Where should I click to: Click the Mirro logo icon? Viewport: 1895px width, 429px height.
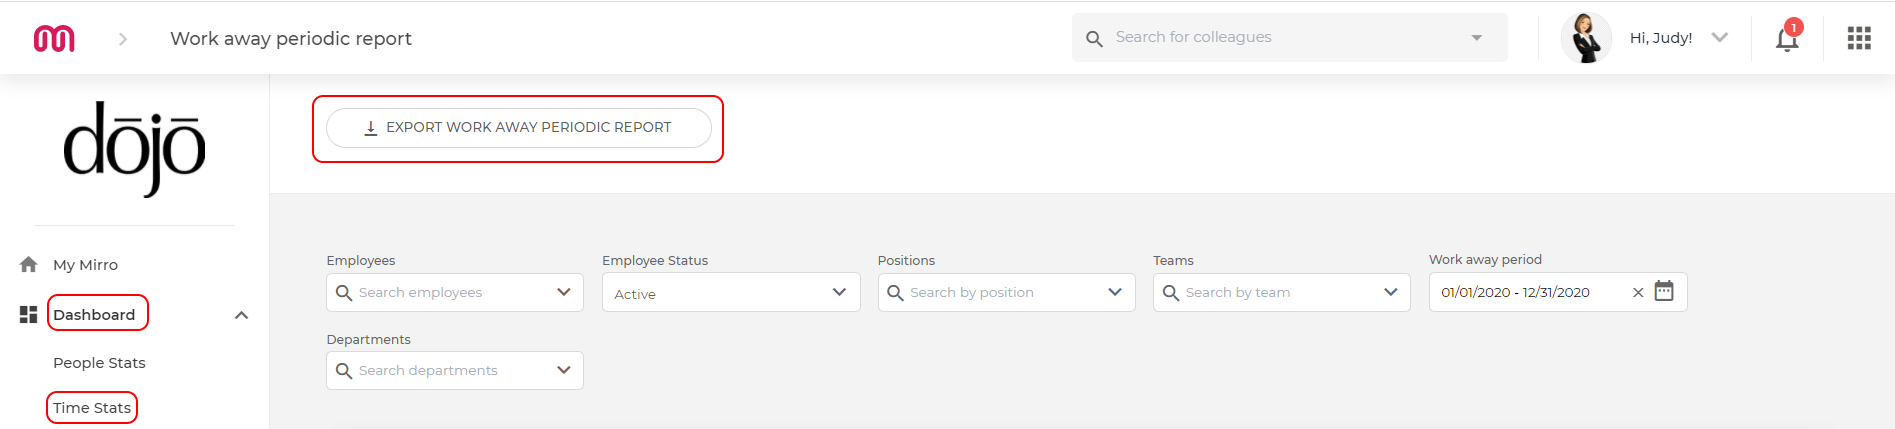pyautogui.click(x=54, y=38)
